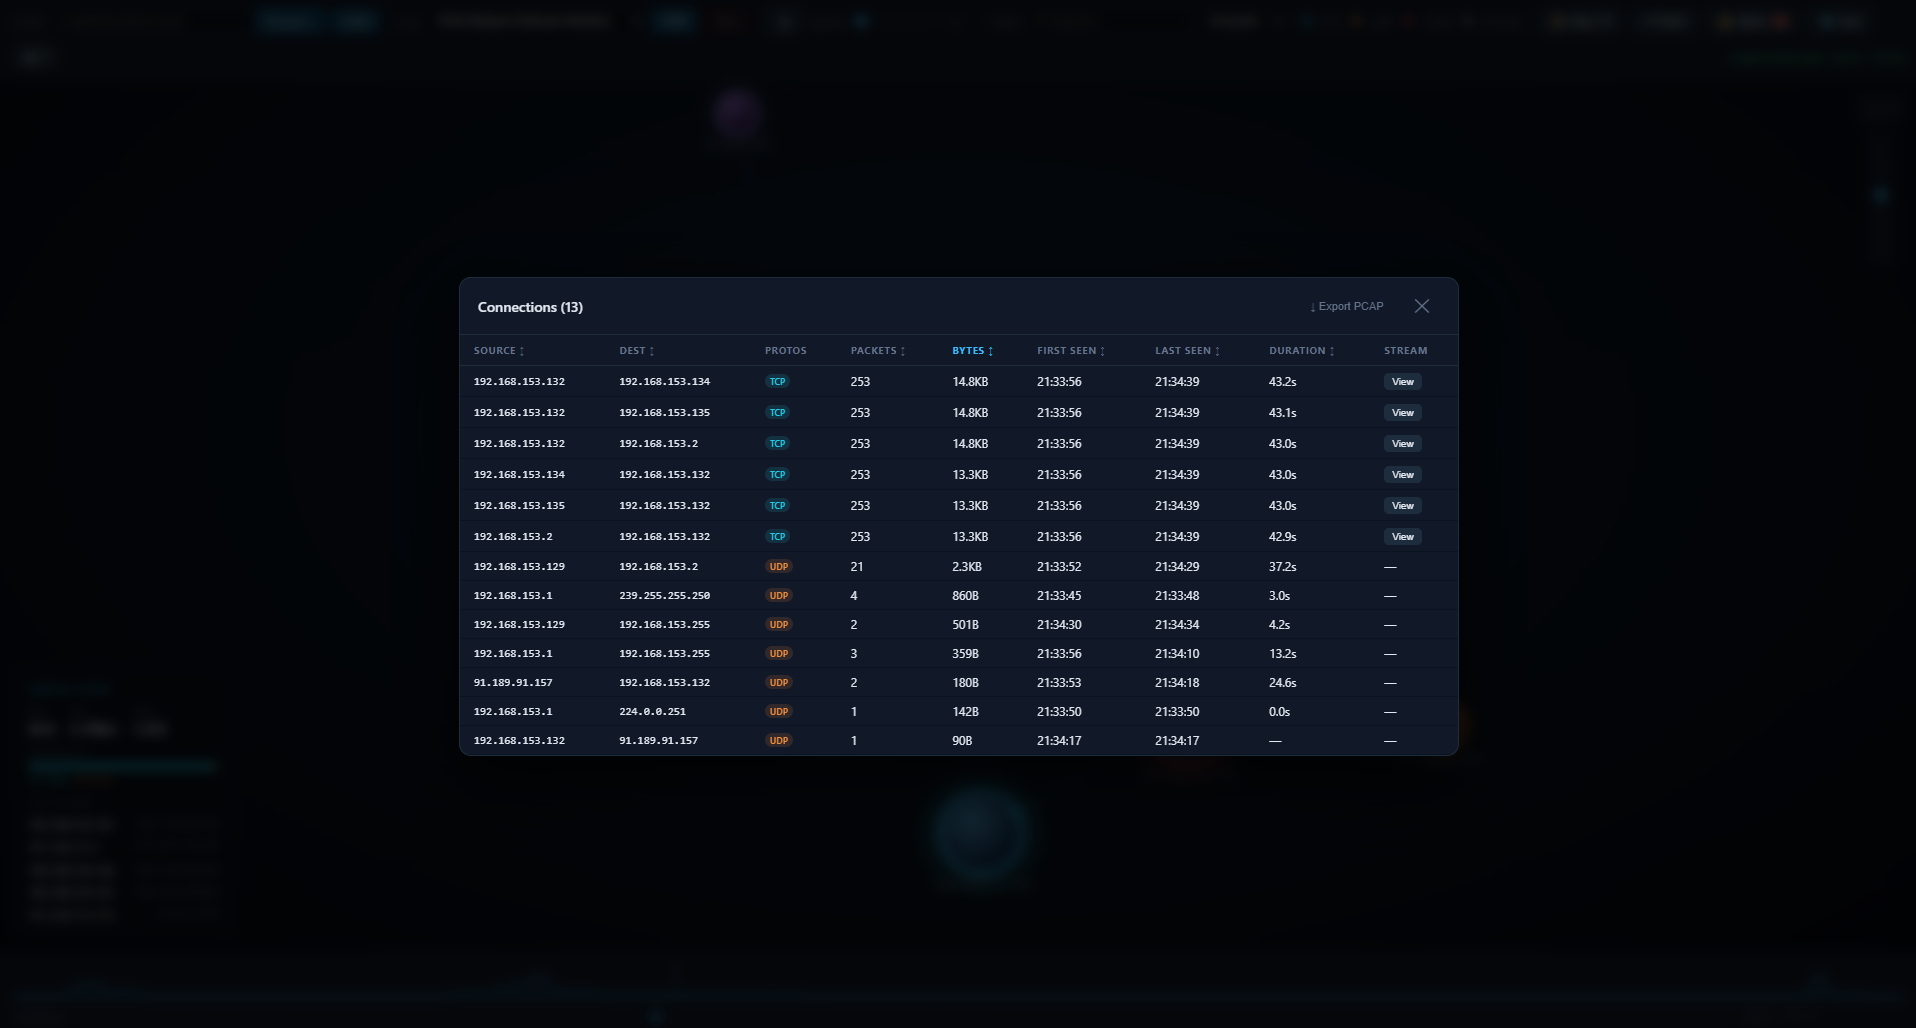1916x1028 pixels.
Task: Click the packet count 3
Action: 854,654
